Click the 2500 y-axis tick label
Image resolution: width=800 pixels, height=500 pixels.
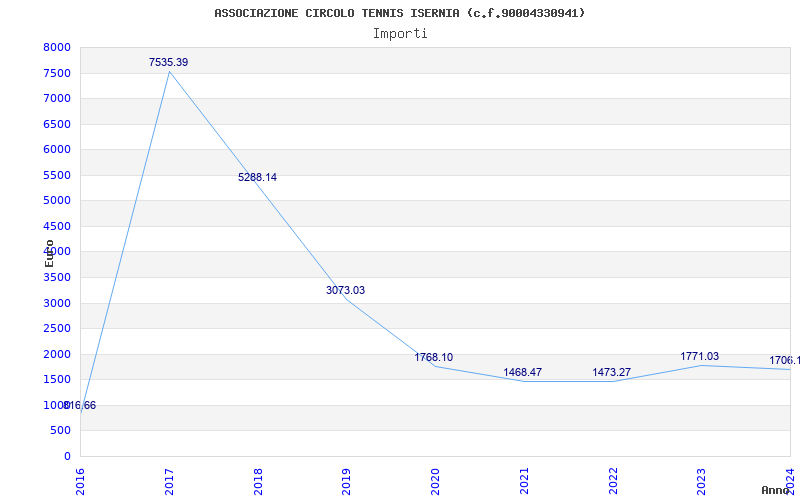pos(57,328)
